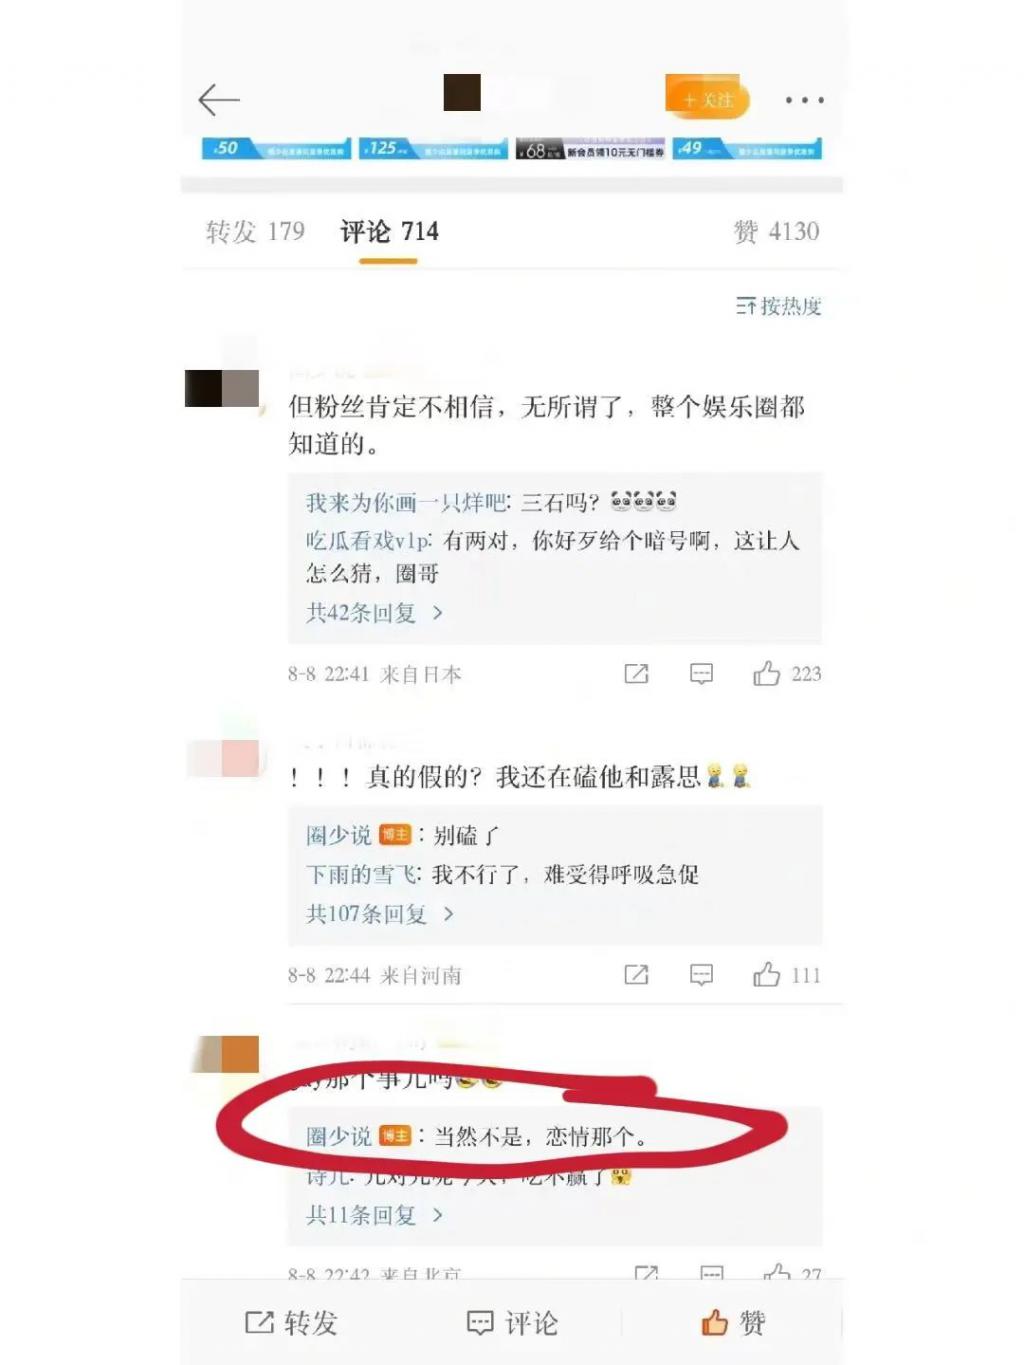Switch to the 转发 179 tab
1024x1365 pixels.
tap(255, 232)
